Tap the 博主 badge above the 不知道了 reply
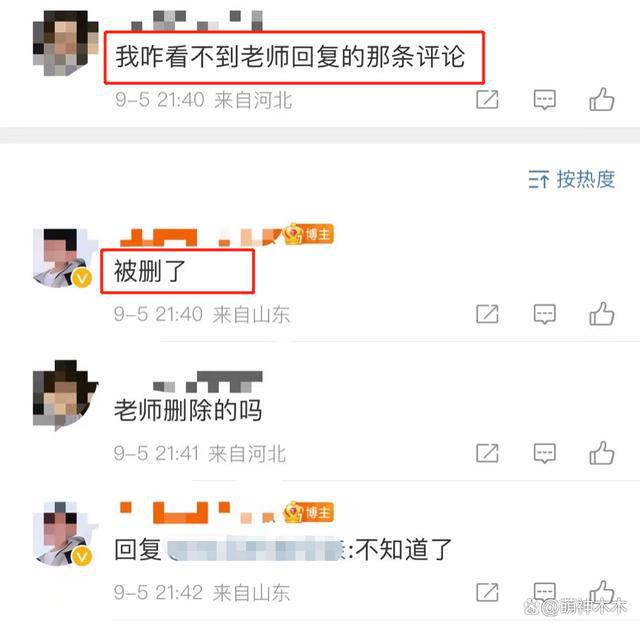 pyautogui.click(x=309, y=513)
